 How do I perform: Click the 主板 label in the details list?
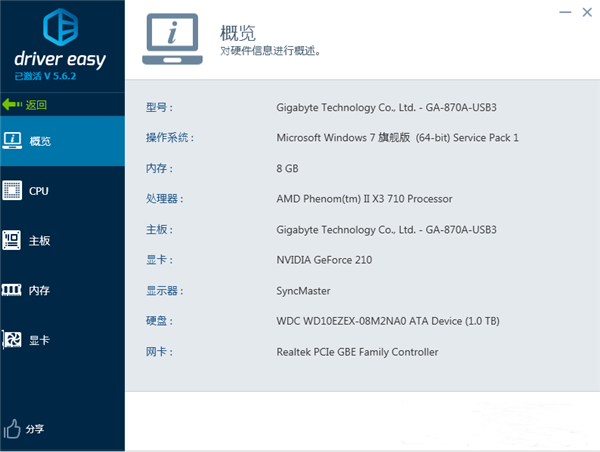click(159, 229)
